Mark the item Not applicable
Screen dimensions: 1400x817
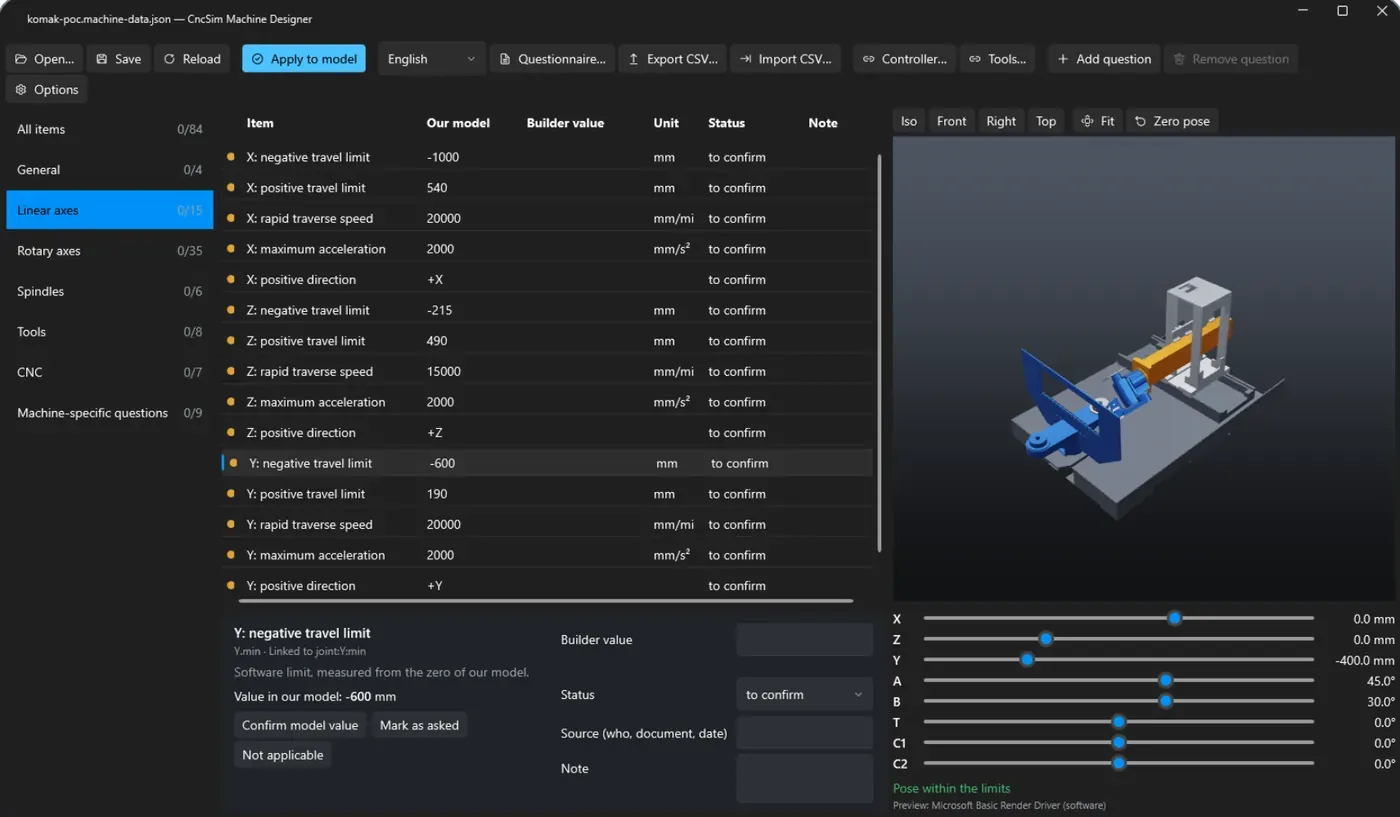(x=282, y=755)
